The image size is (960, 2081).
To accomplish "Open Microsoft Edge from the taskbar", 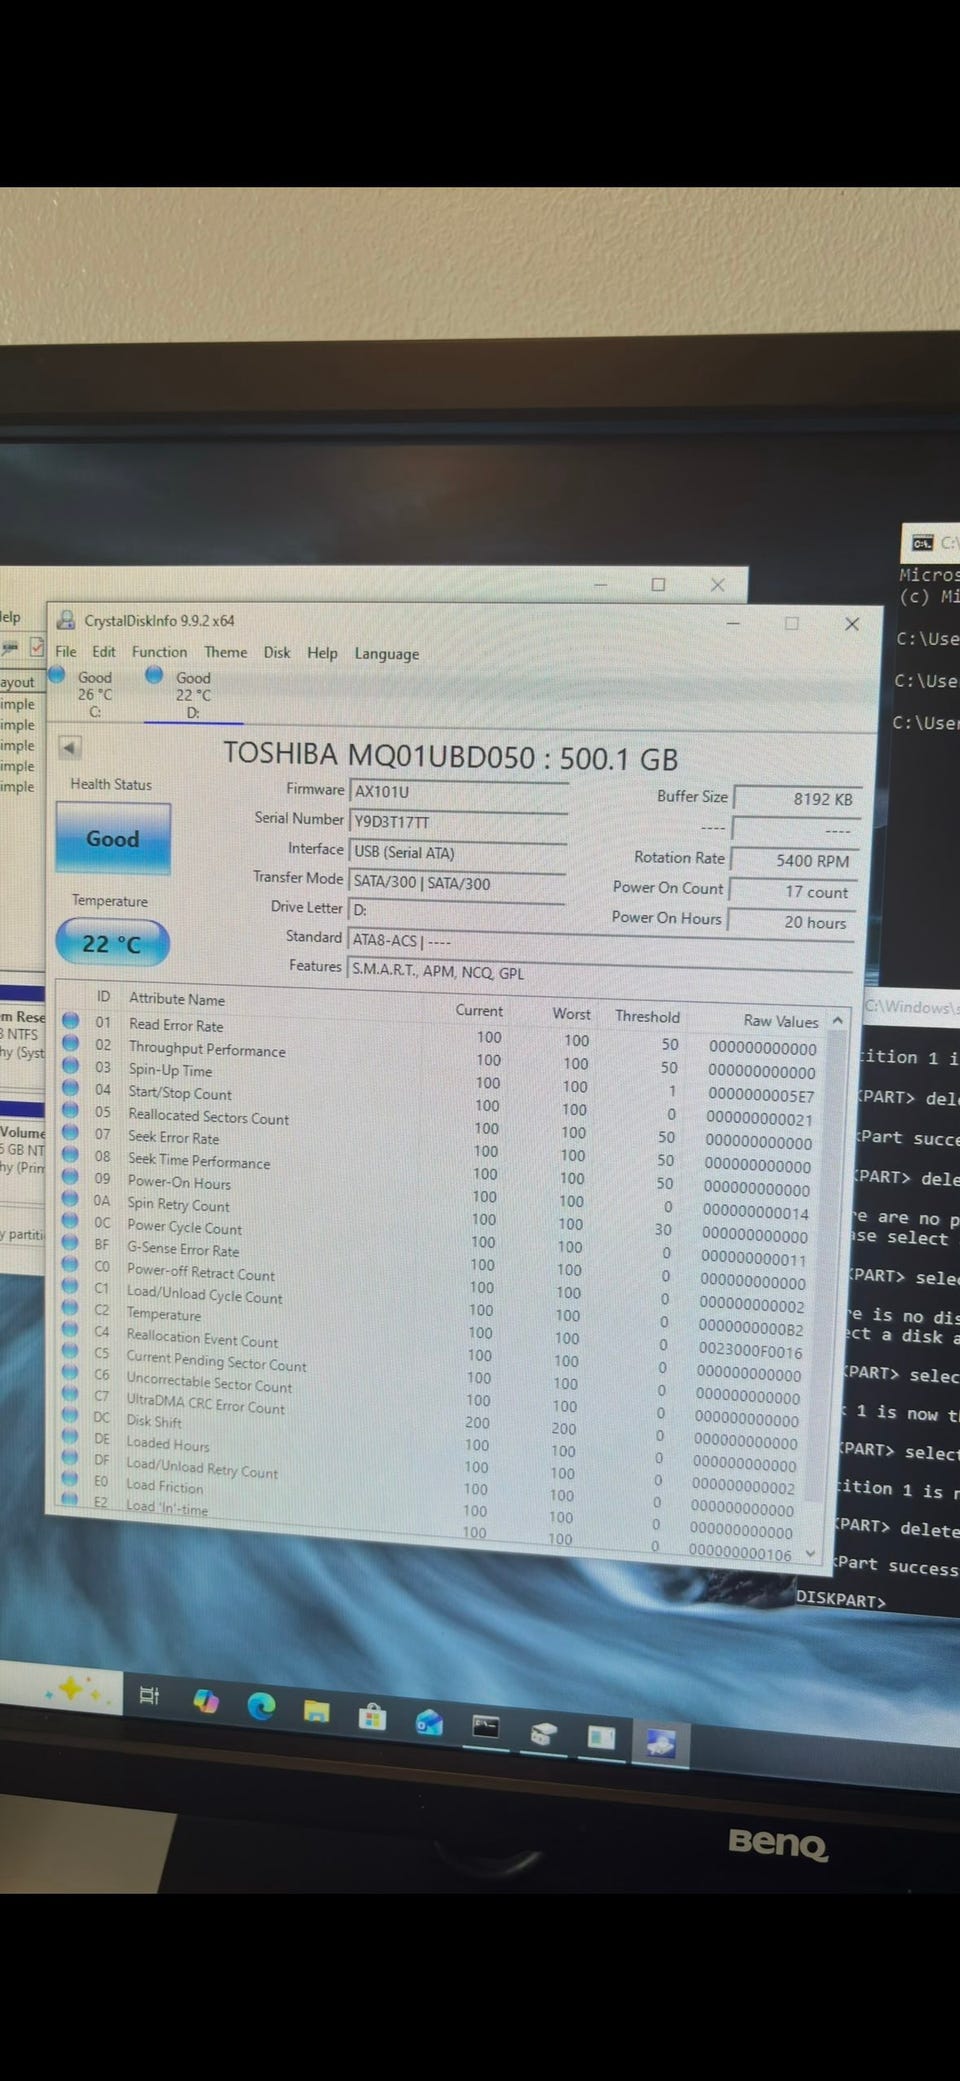I will pos(261,1705).
